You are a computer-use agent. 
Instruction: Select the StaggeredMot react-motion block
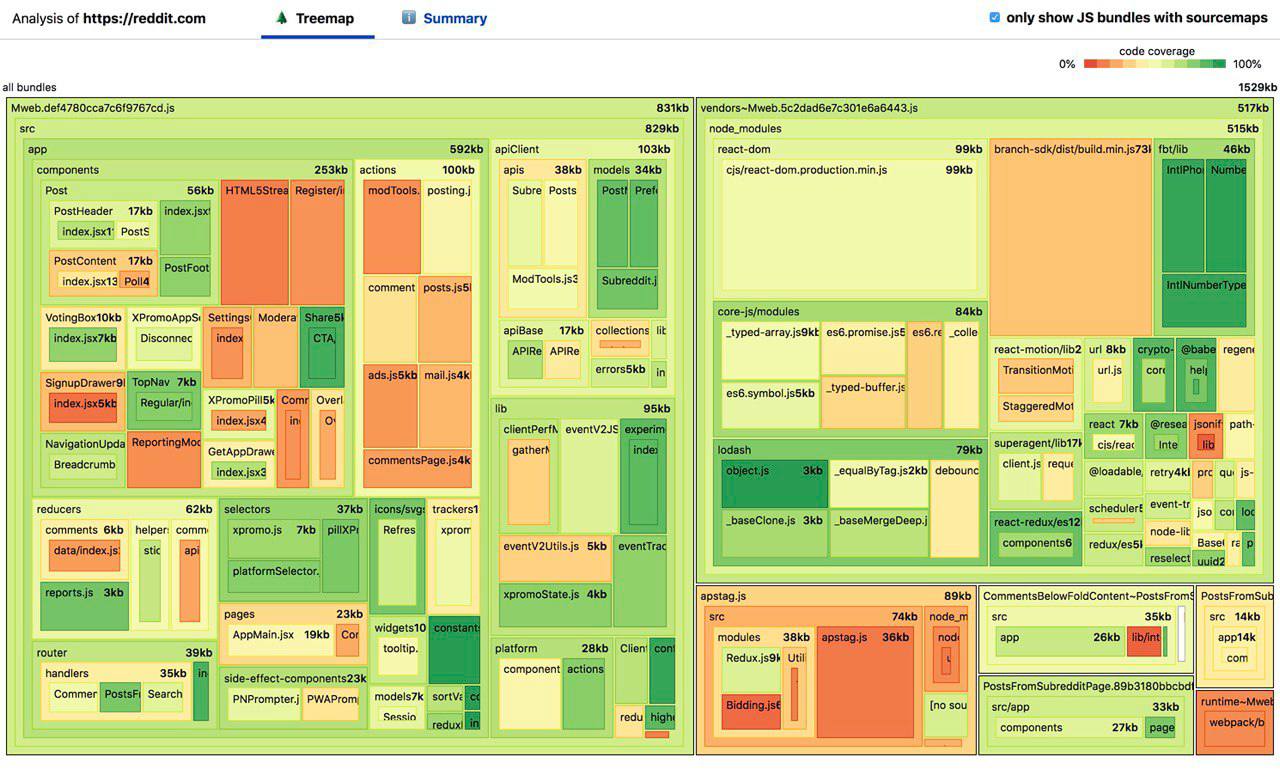pyautogui.click(x=1036, y=410)
